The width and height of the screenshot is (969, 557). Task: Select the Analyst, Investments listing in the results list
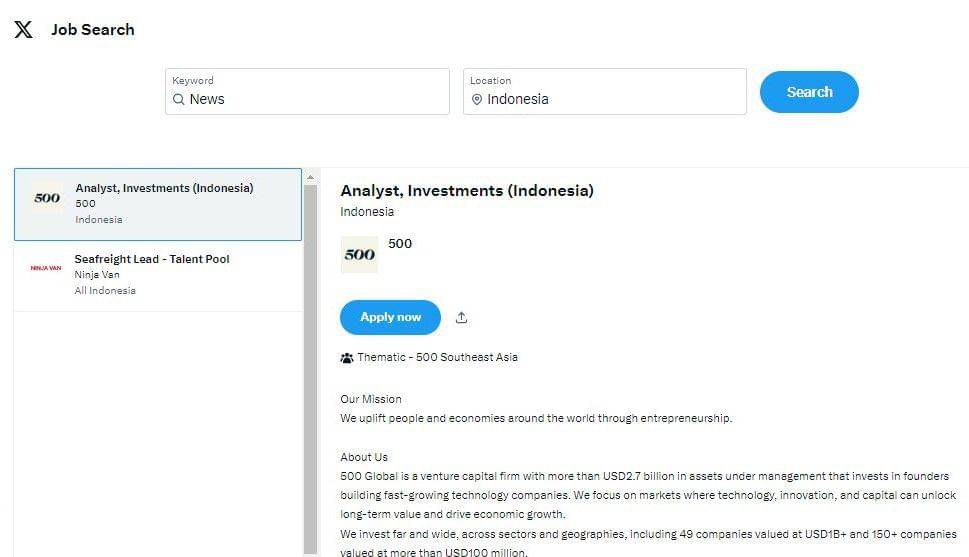tap(164, 188)
